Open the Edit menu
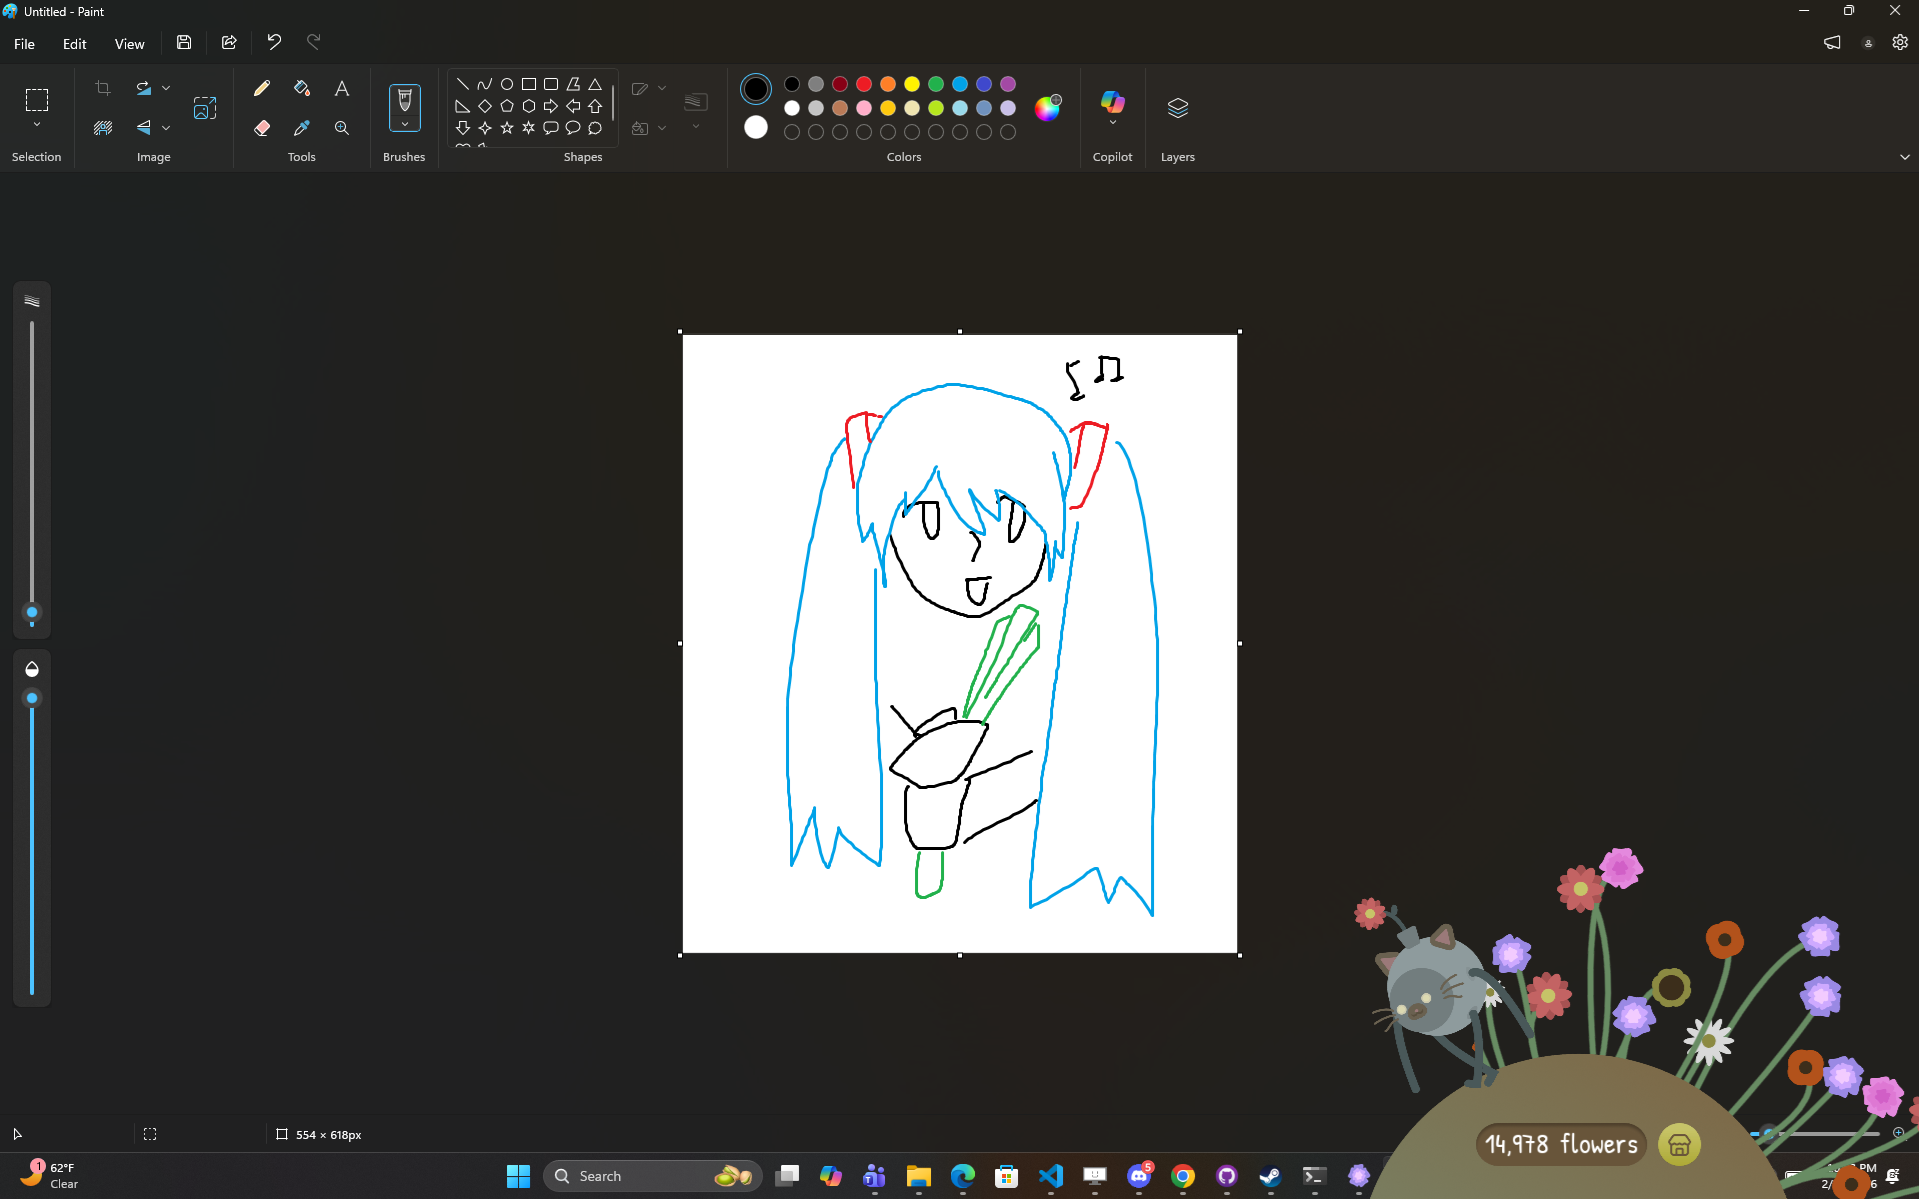1919x1199 pixels. click(75, 44)
